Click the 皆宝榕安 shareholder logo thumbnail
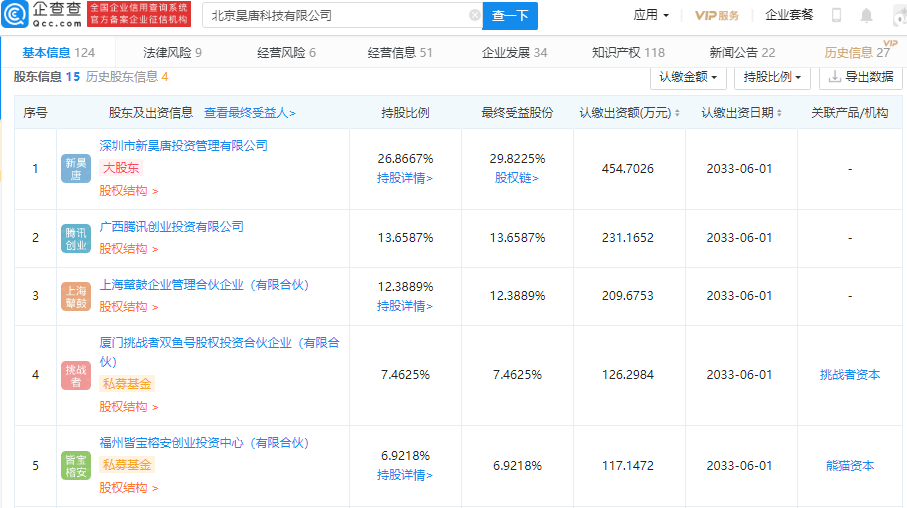 pyautogui.click(x=76, y=466)
